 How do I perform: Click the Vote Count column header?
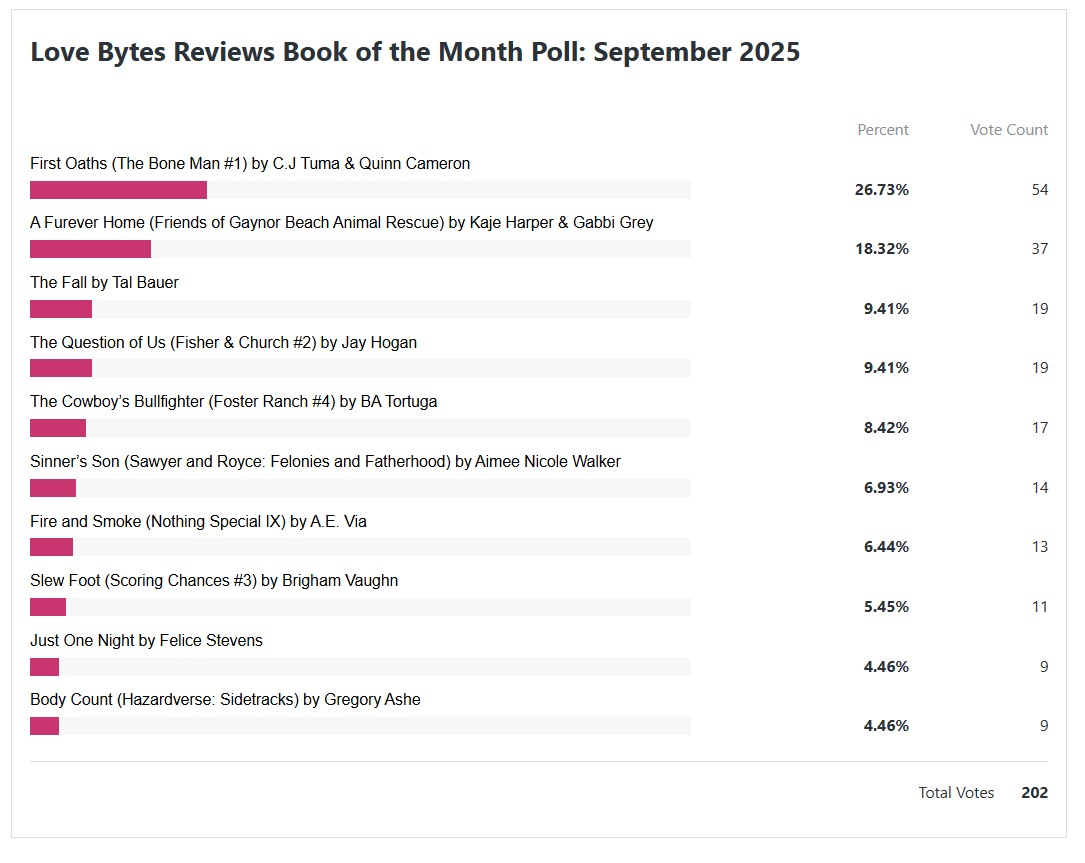[x=1009, y=130]
